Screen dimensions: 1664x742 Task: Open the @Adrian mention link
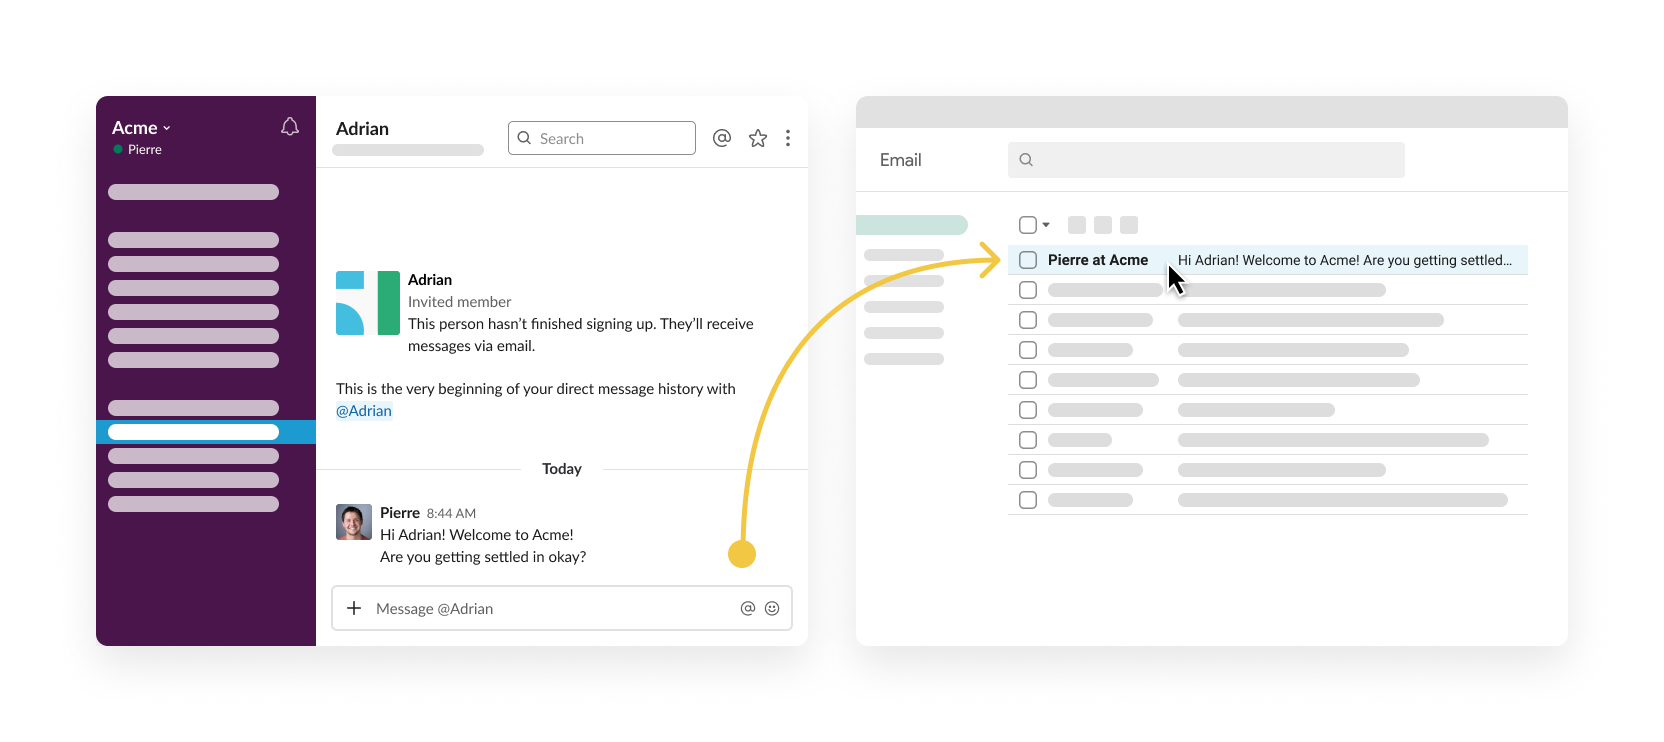(x=364, y=411)
